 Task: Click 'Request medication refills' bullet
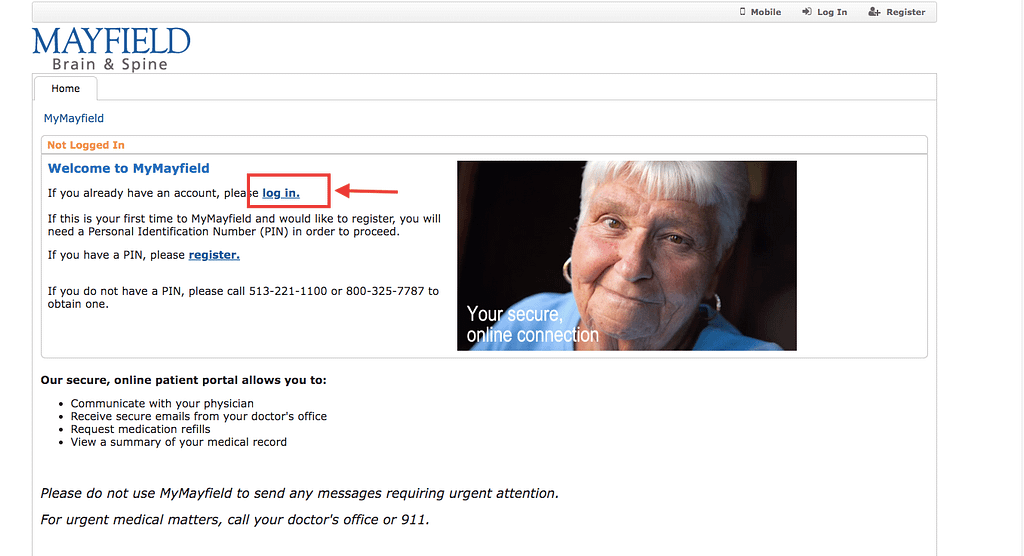coord(140,429)
